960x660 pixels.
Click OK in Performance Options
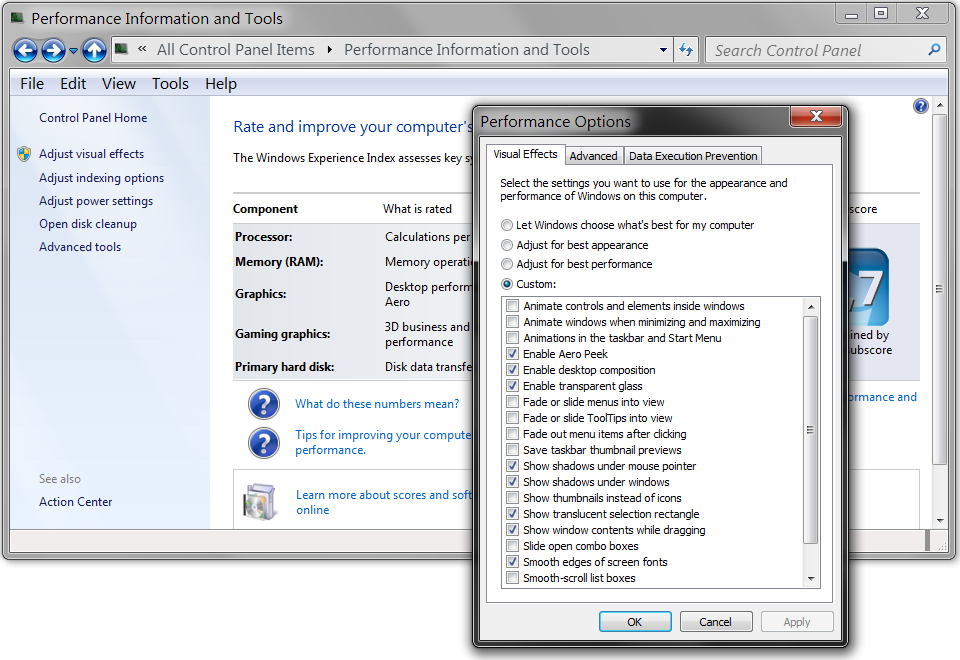635,621
